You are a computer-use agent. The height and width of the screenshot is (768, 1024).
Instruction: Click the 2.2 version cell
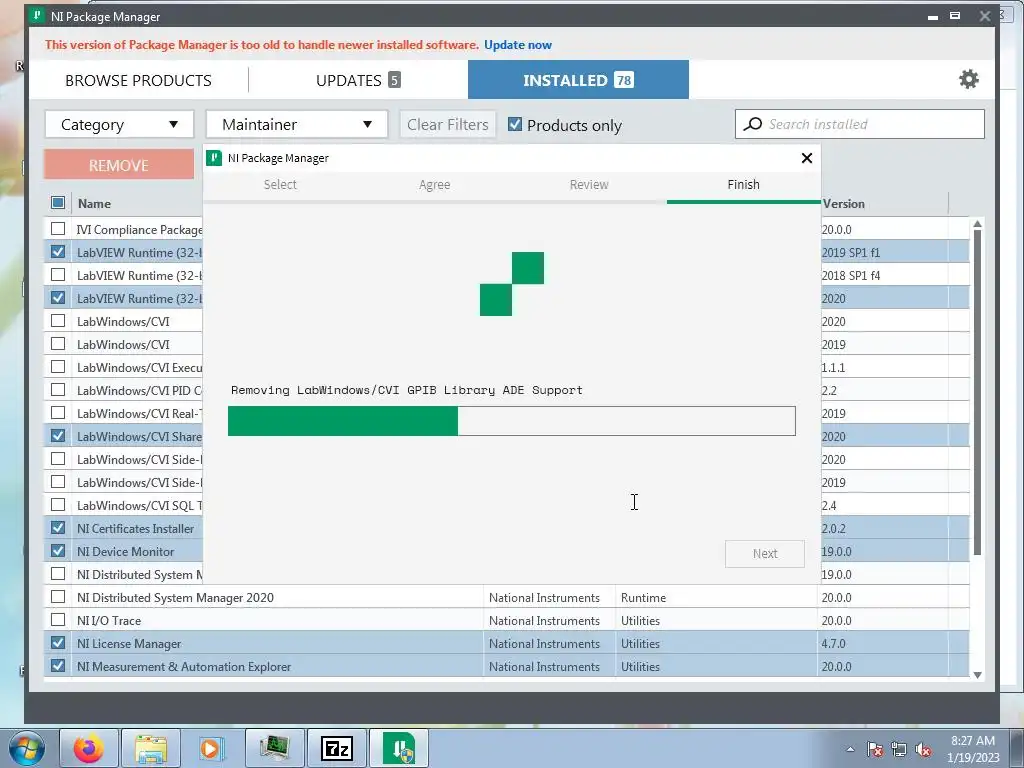(x=829, y=390)
